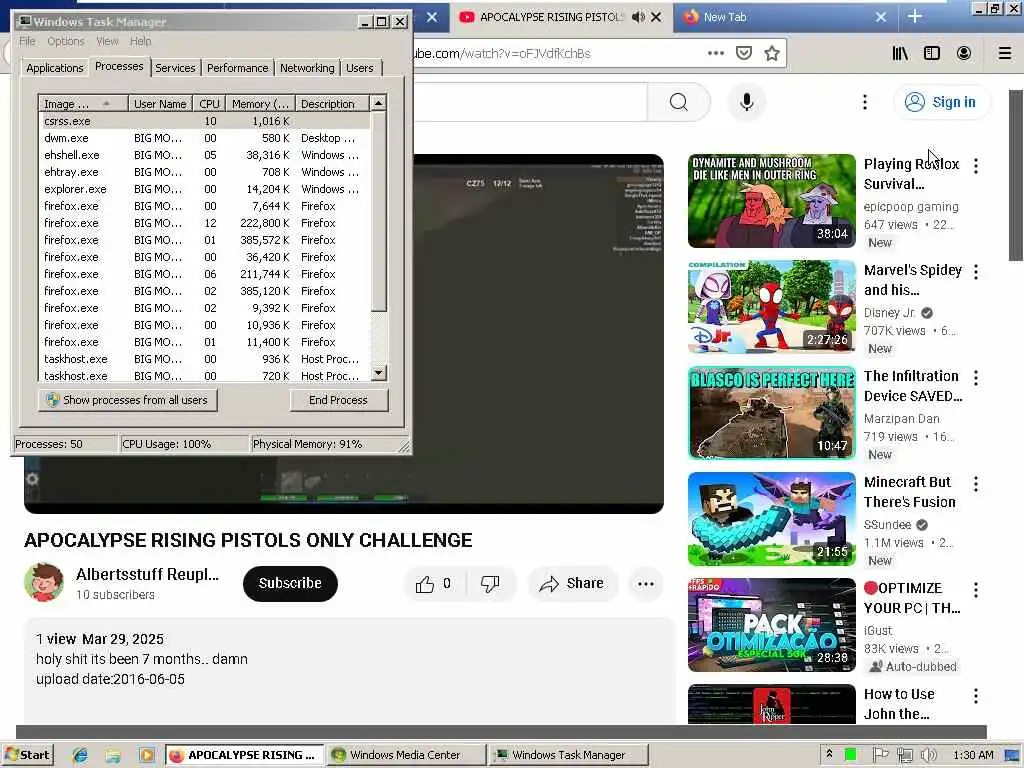Image resolution: width=1024 pixels, height=768 pixels.
Task: Click the voice search microphone icon
Action: point(747,102)
